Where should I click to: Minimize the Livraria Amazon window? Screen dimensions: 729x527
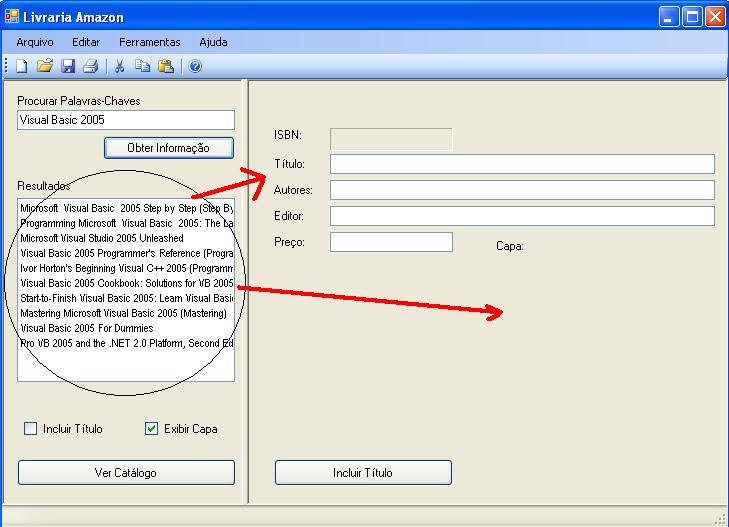[669, 17]
